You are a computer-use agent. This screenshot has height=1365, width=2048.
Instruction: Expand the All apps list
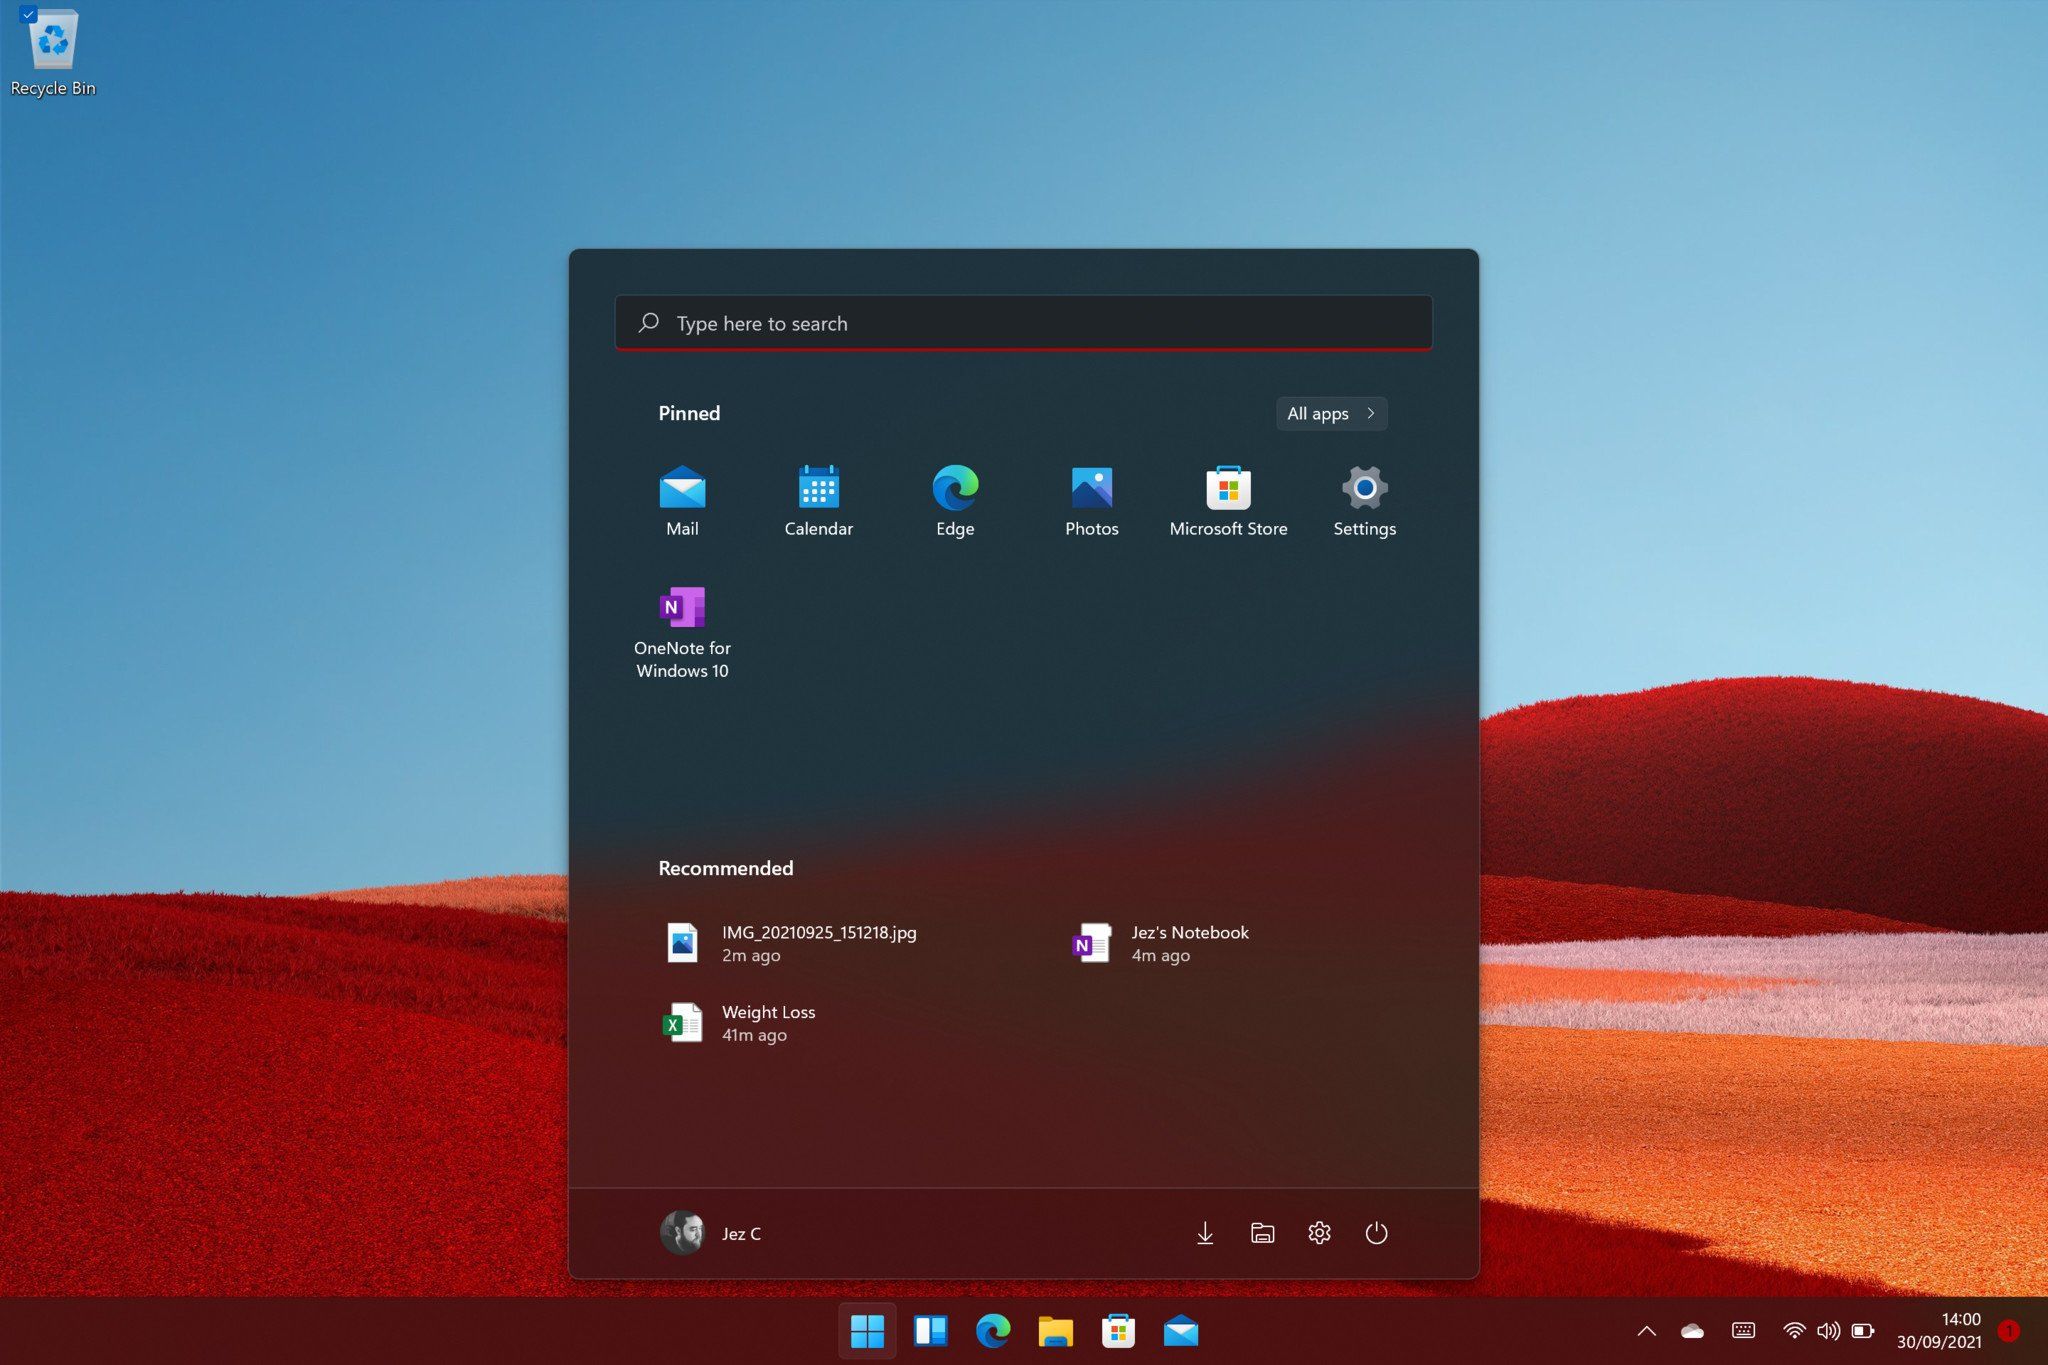(x=1330, y=413)
